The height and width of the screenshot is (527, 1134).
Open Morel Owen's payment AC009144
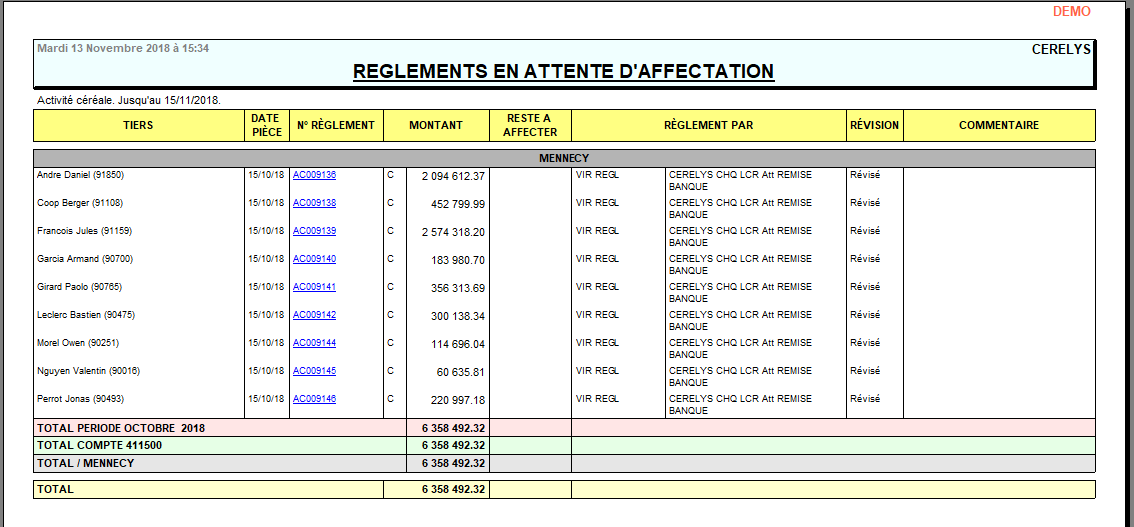pyautogui.click(x=314, y=343)
